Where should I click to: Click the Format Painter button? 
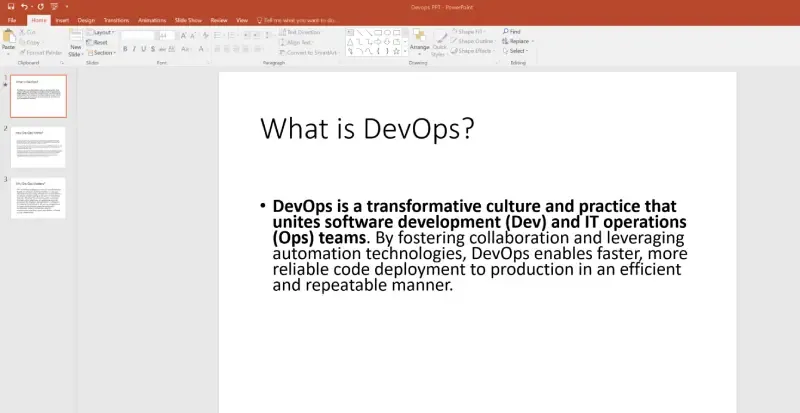click(41, 53)
